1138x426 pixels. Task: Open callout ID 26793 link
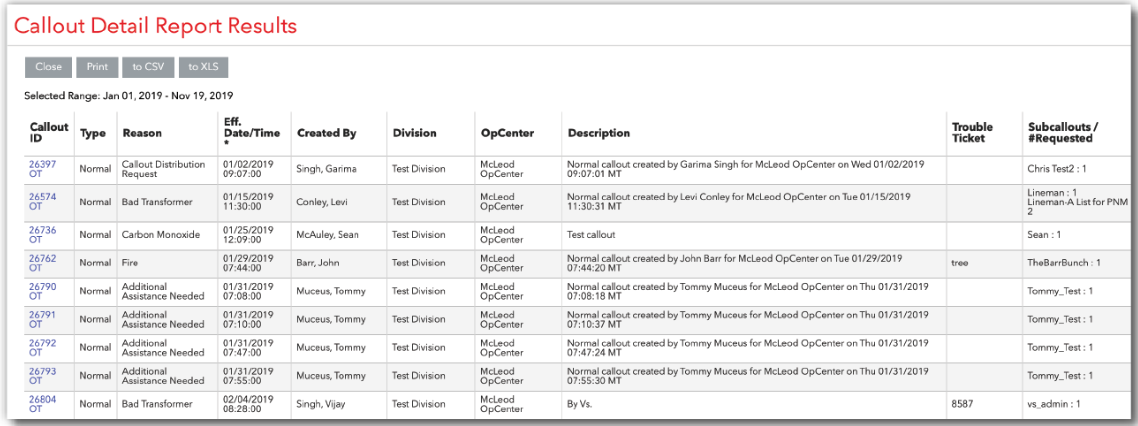41,370
